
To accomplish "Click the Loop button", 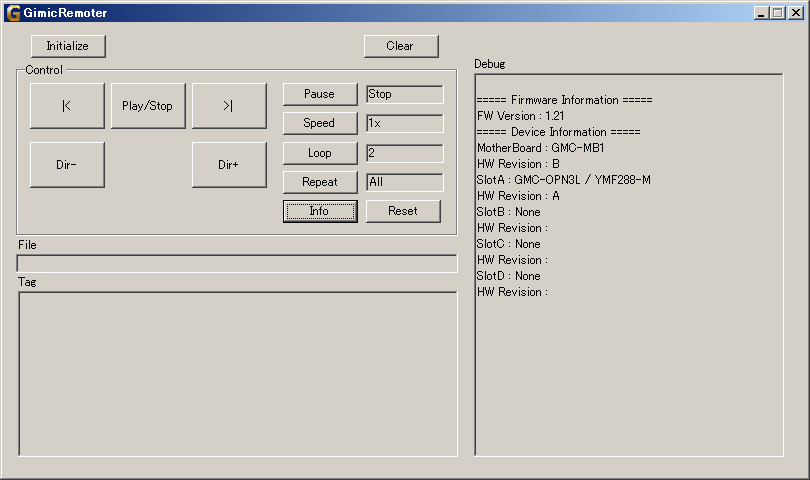I will coord(320,153).
